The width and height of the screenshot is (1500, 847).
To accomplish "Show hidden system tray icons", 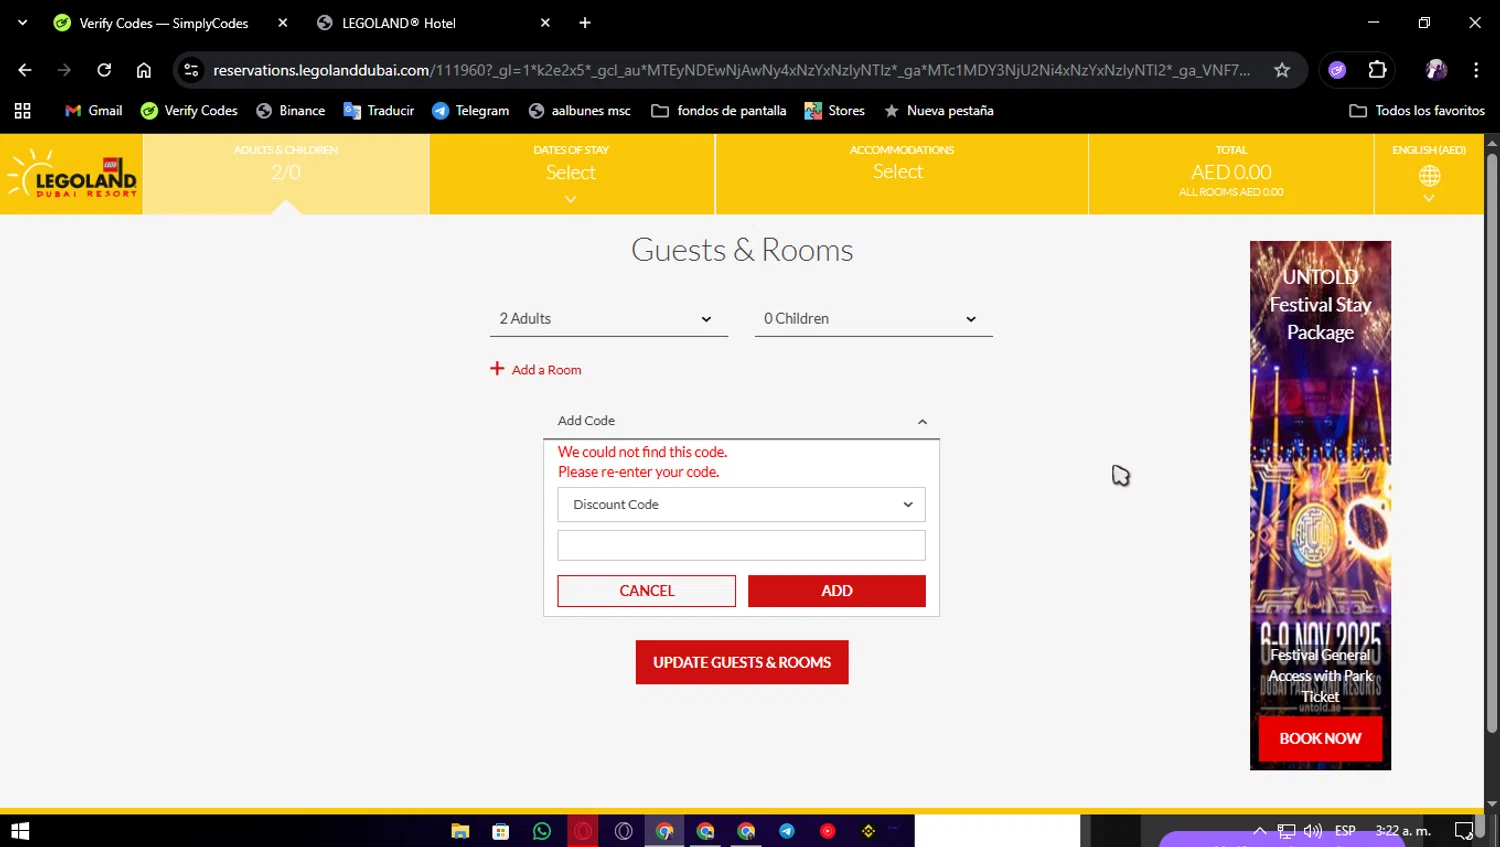I will coord(1260,831).
